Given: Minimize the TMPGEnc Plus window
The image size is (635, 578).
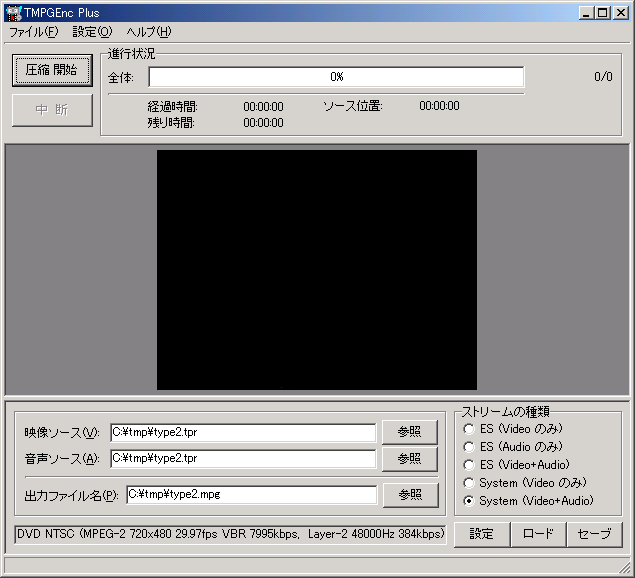Looking at the screenshot, I should [x=586, y=13].
